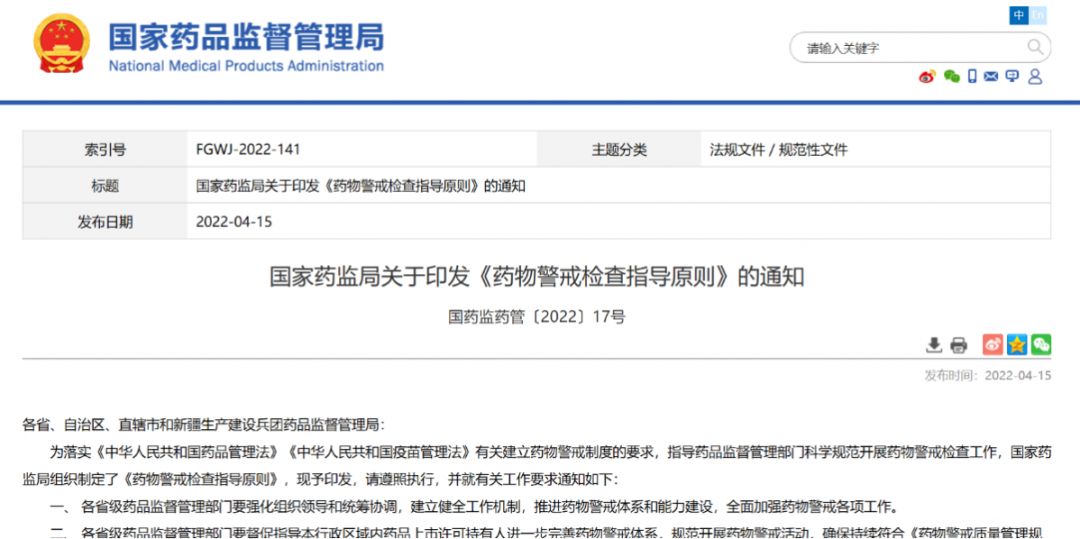Download the document via download icon
The image size is (1080, 539).
(933, 345)
